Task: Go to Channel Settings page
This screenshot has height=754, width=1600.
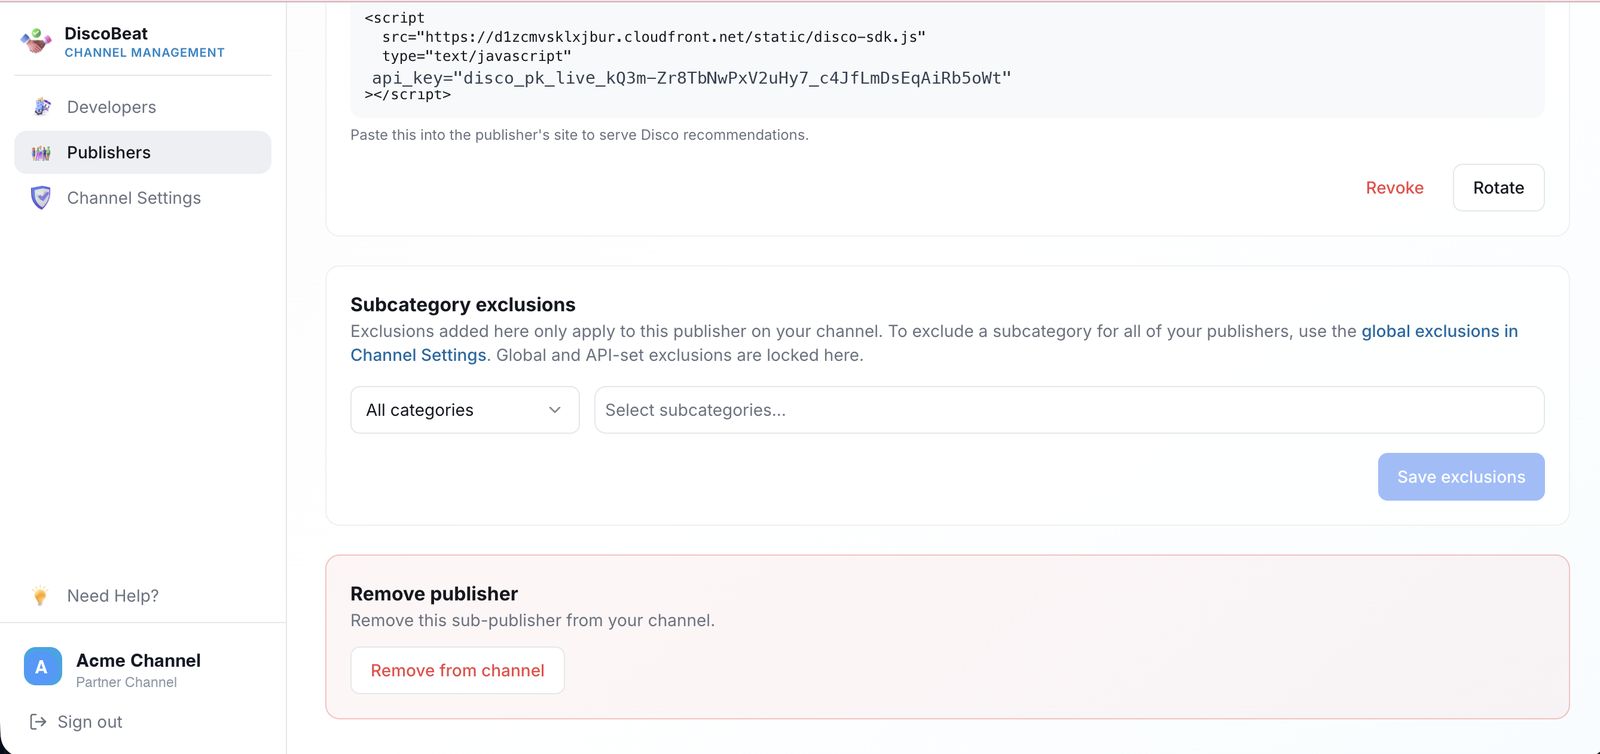Action: coord(143,198)
